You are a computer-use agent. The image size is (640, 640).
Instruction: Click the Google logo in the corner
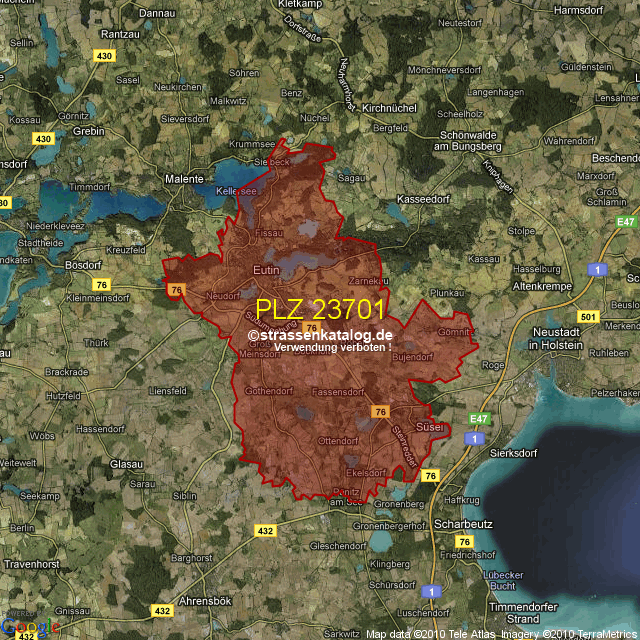[x=30, y=627]
